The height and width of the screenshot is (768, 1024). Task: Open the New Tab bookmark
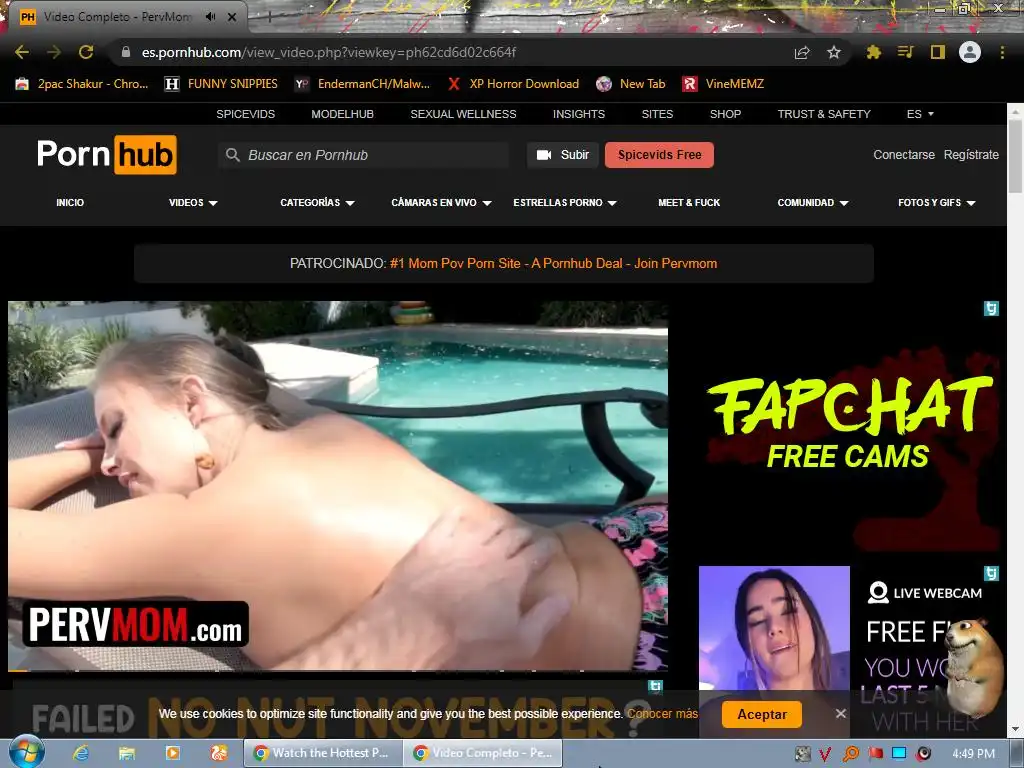pos(631,84)
